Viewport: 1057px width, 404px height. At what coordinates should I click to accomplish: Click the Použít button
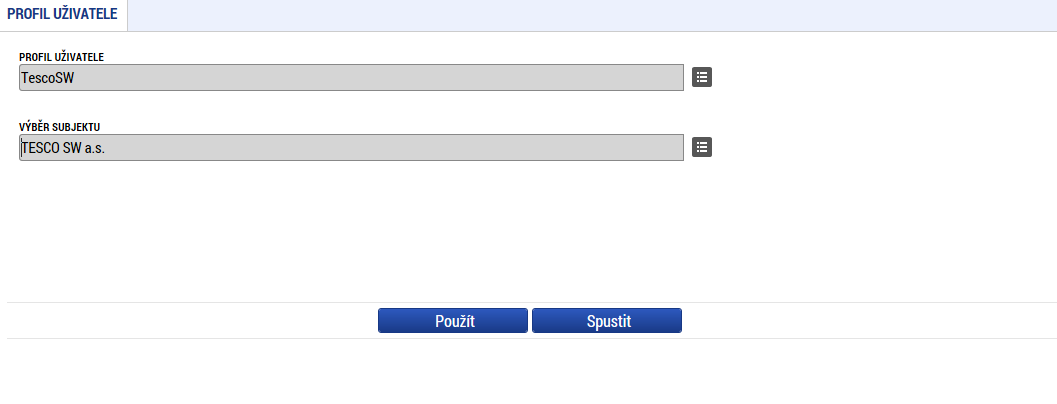(x=452, y=320)
